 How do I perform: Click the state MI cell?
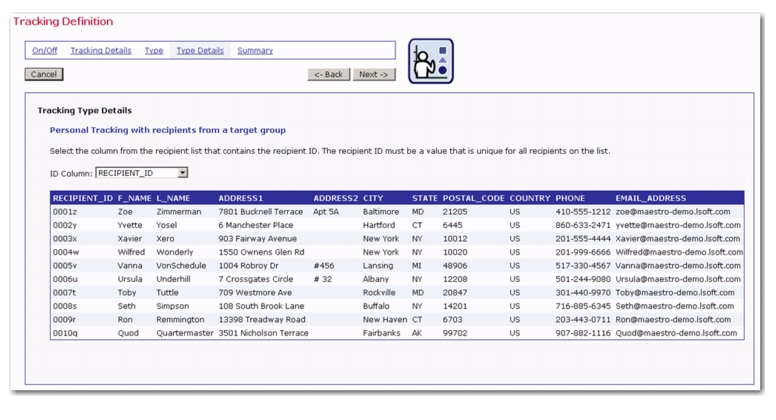(x=417, y=266)
